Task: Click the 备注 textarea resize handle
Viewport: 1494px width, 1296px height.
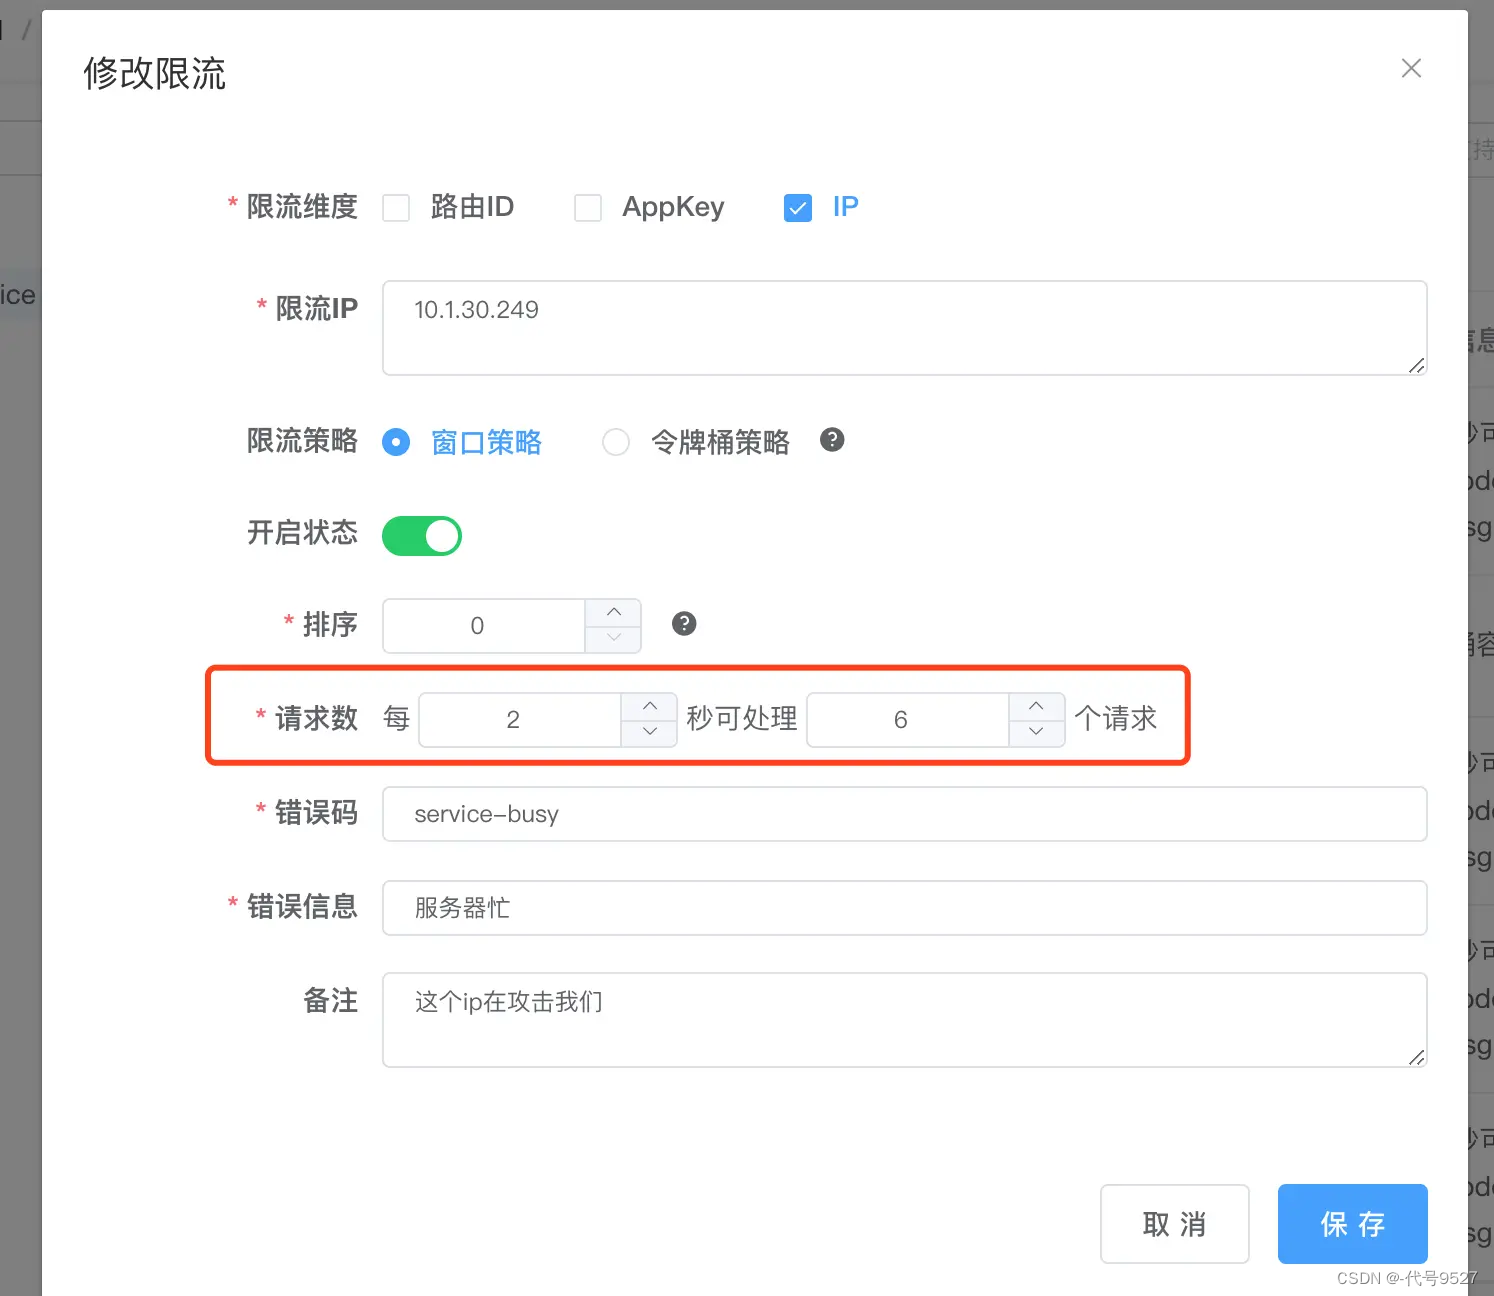Action: pyautogui.click(x=1416, y=1057)
